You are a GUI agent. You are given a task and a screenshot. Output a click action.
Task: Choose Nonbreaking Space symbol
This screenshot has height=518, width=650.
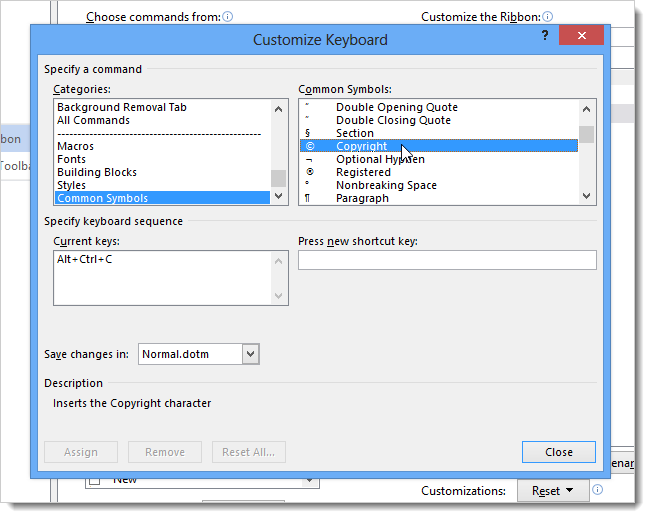(x=439, y=185)
